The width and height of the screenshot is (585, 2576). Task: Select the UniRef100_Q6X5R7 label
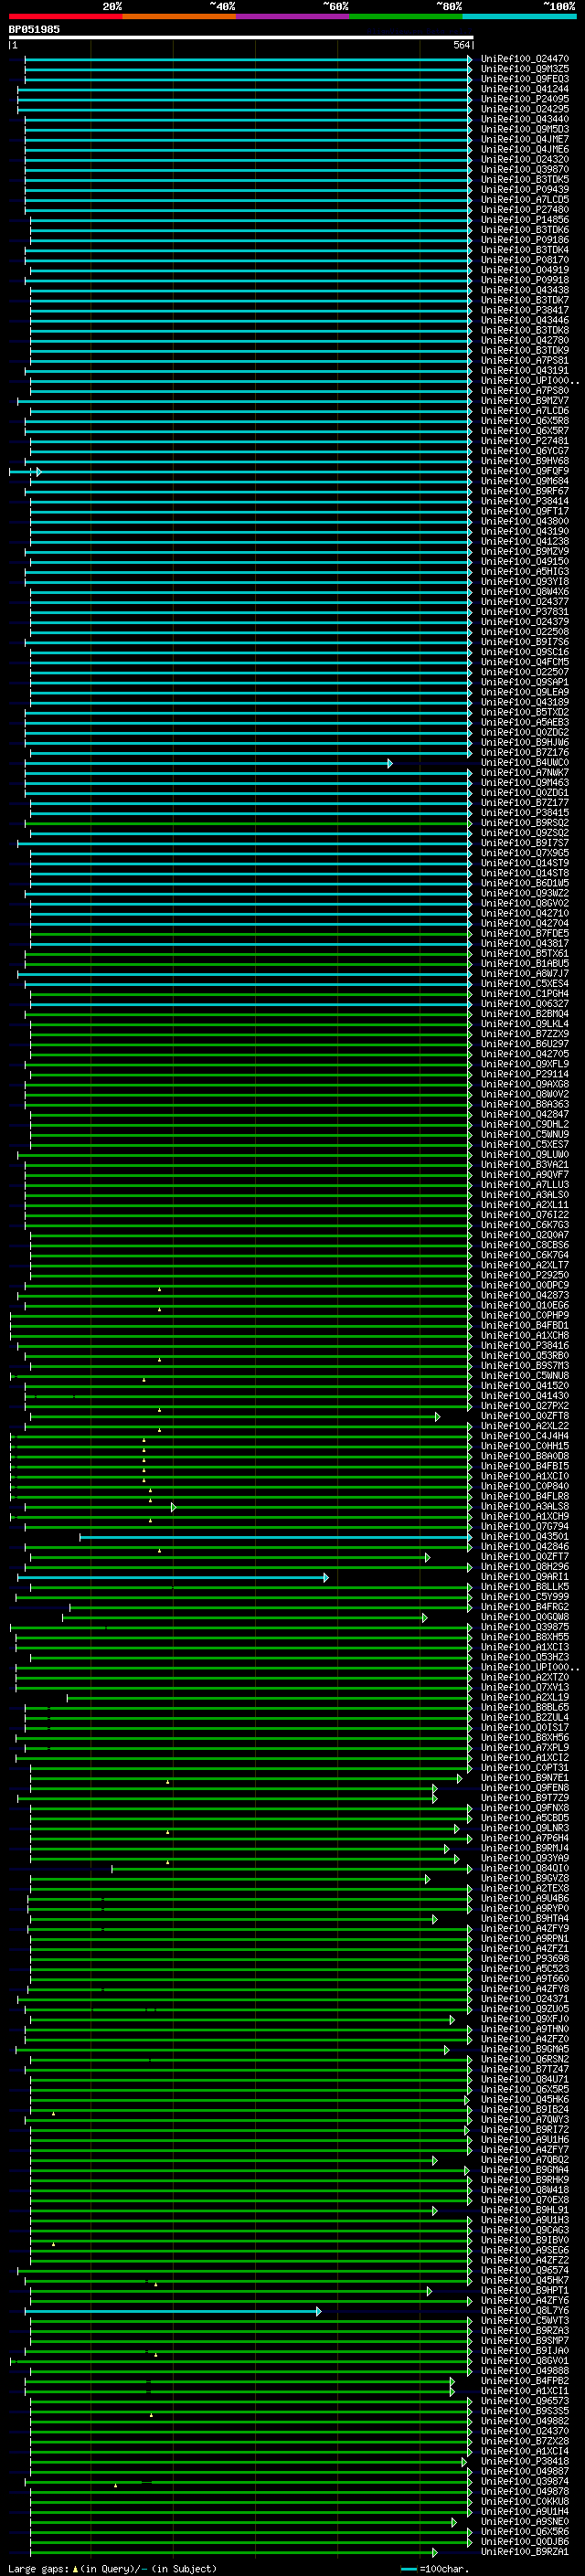point(525,431)
